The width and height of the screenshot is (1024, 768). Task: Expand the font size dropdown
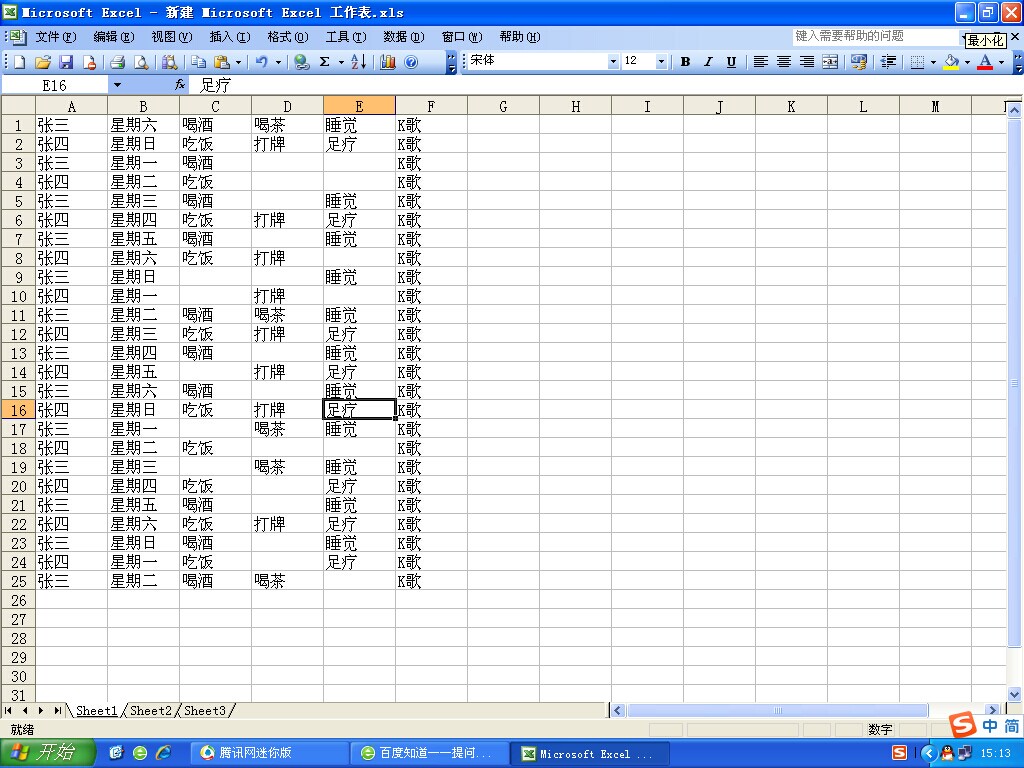tap(661, 62)
